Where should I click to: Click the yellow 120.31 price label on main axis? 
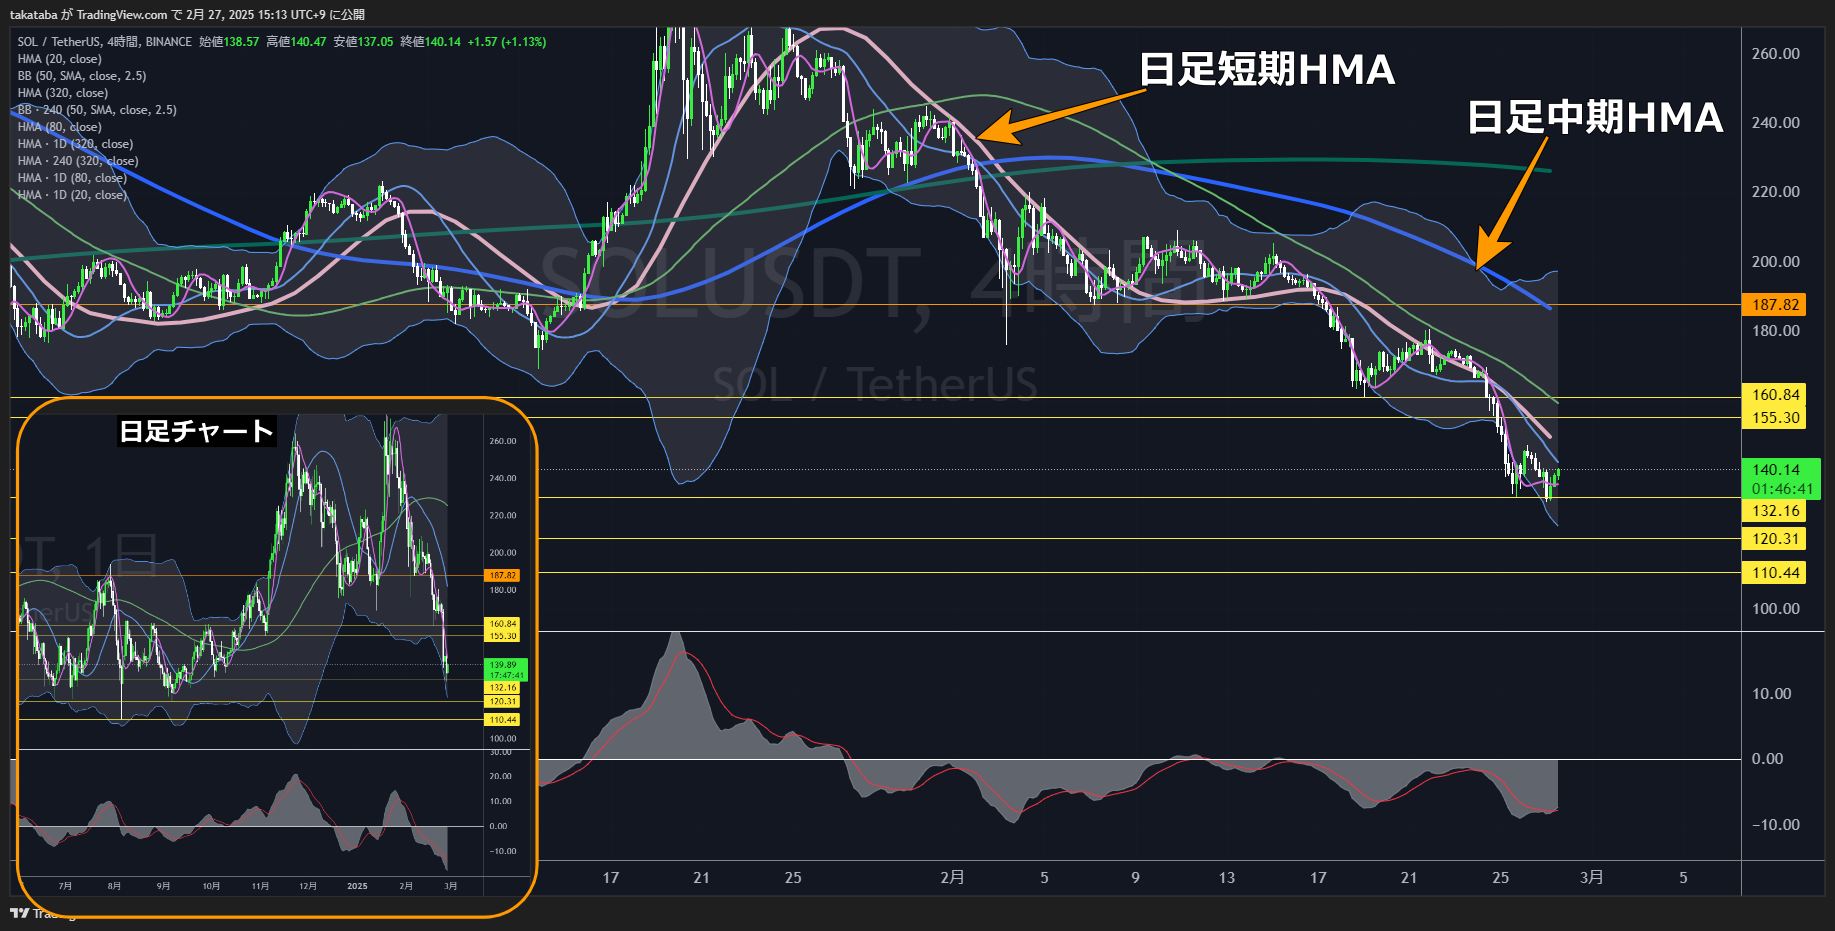click(x=1775, y=539)
